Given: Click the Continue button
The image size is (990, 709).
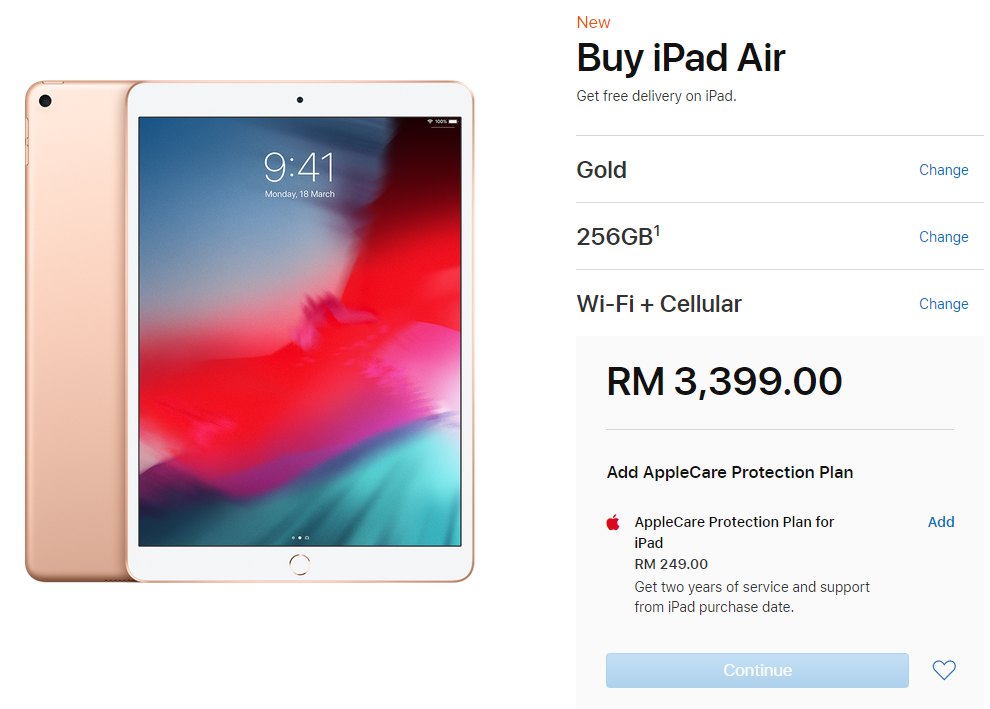Looking at the screenshot, I should (x=757, y=670).
